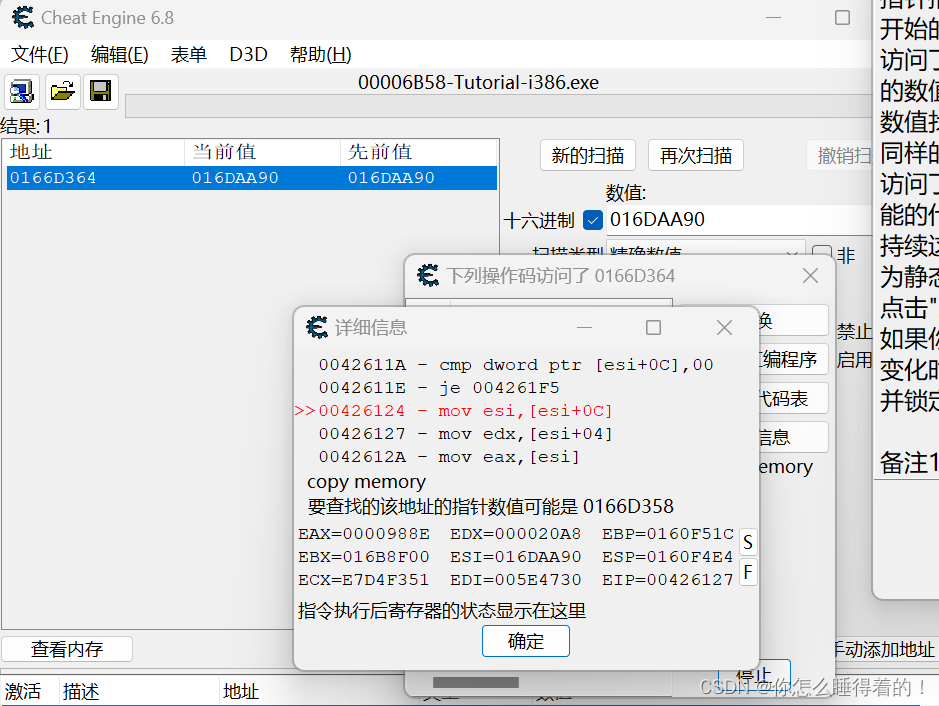Click the EBX=016B8F00 register value
Viewport: 939px width, 706px height.
(364, 557)
